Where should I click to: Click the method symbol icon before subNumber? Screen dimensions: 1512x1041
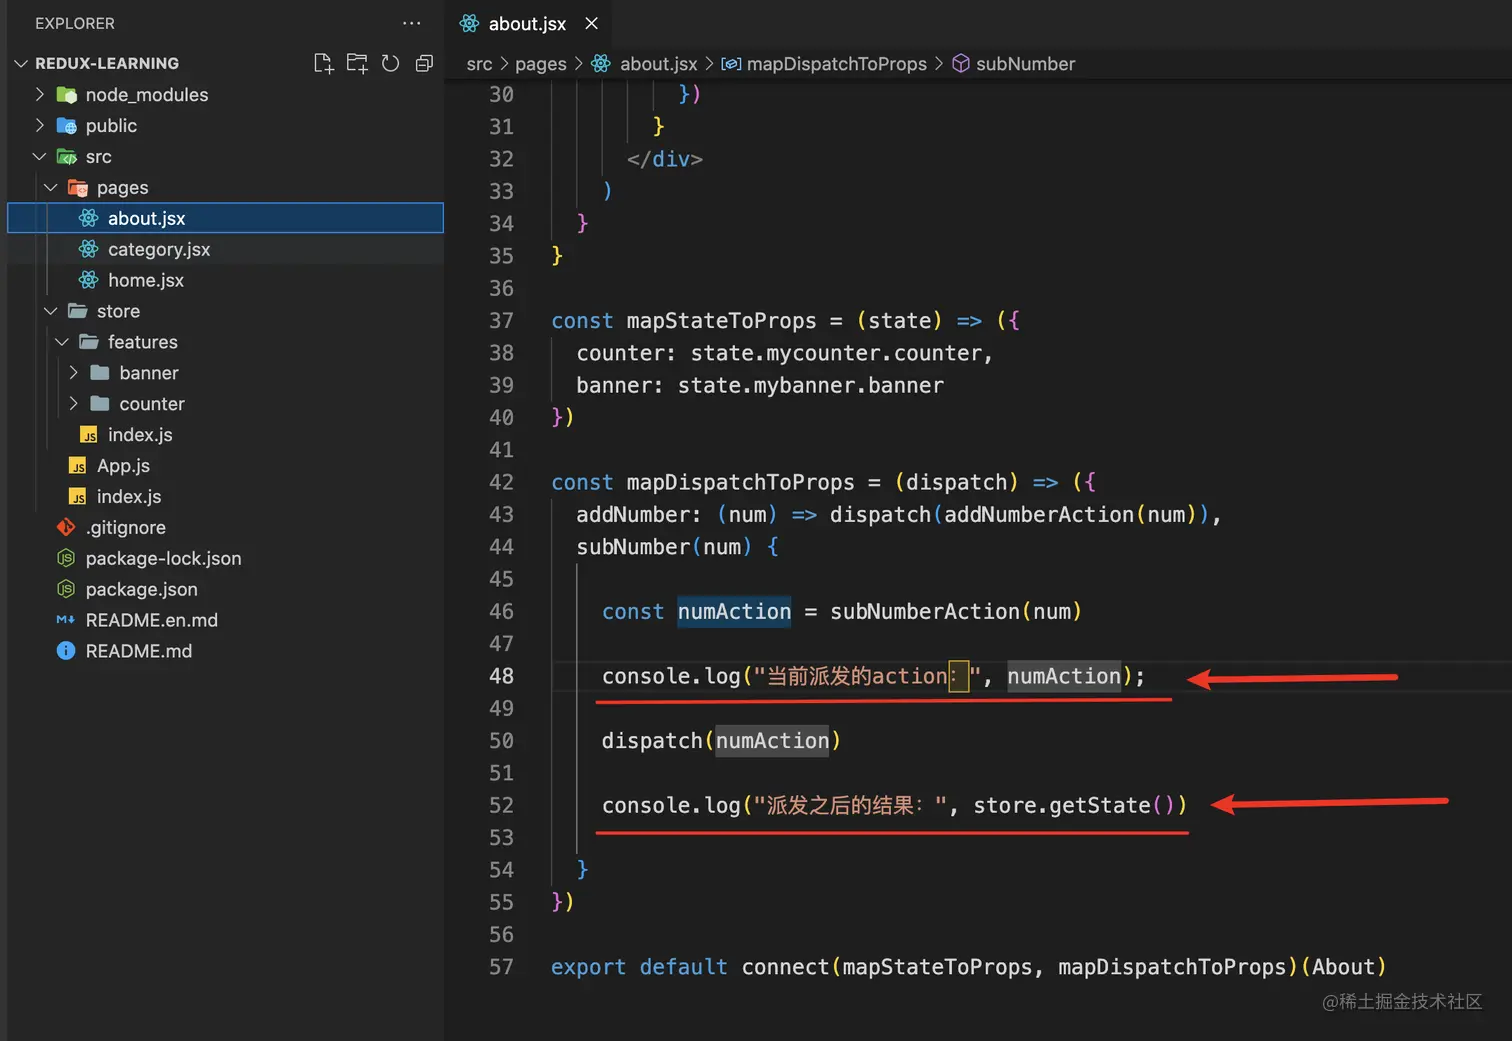click(x=961, y=63)
